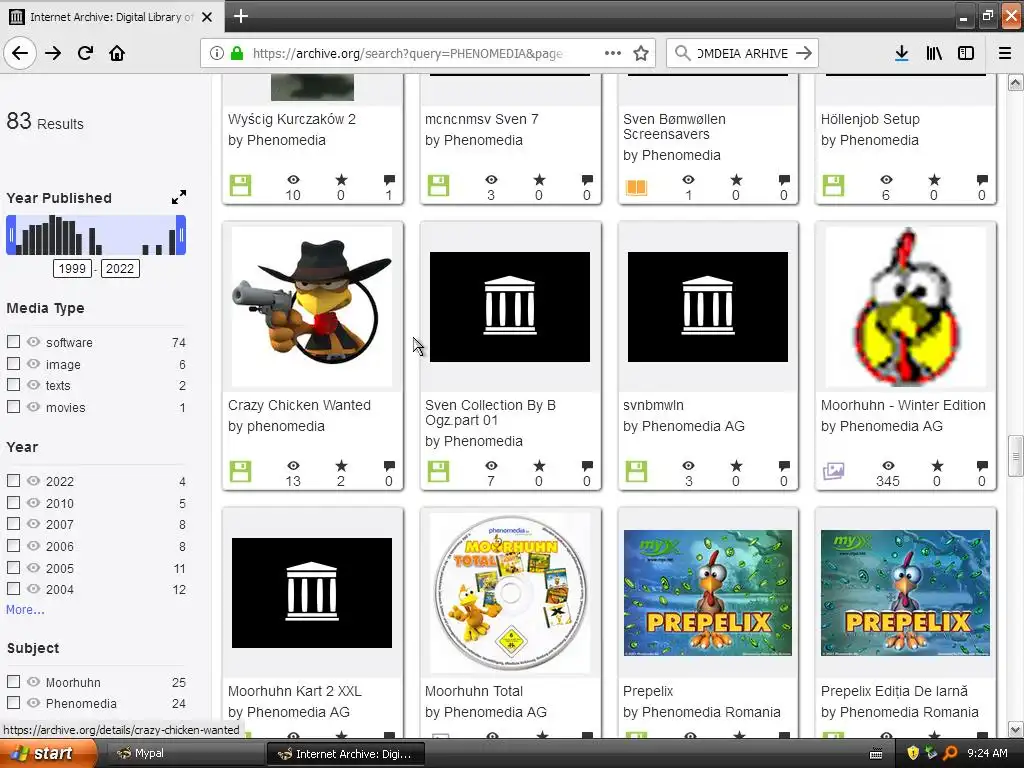Check the Phenomedia subject checkbox
Screen dimensions: 1024x768
13,703
